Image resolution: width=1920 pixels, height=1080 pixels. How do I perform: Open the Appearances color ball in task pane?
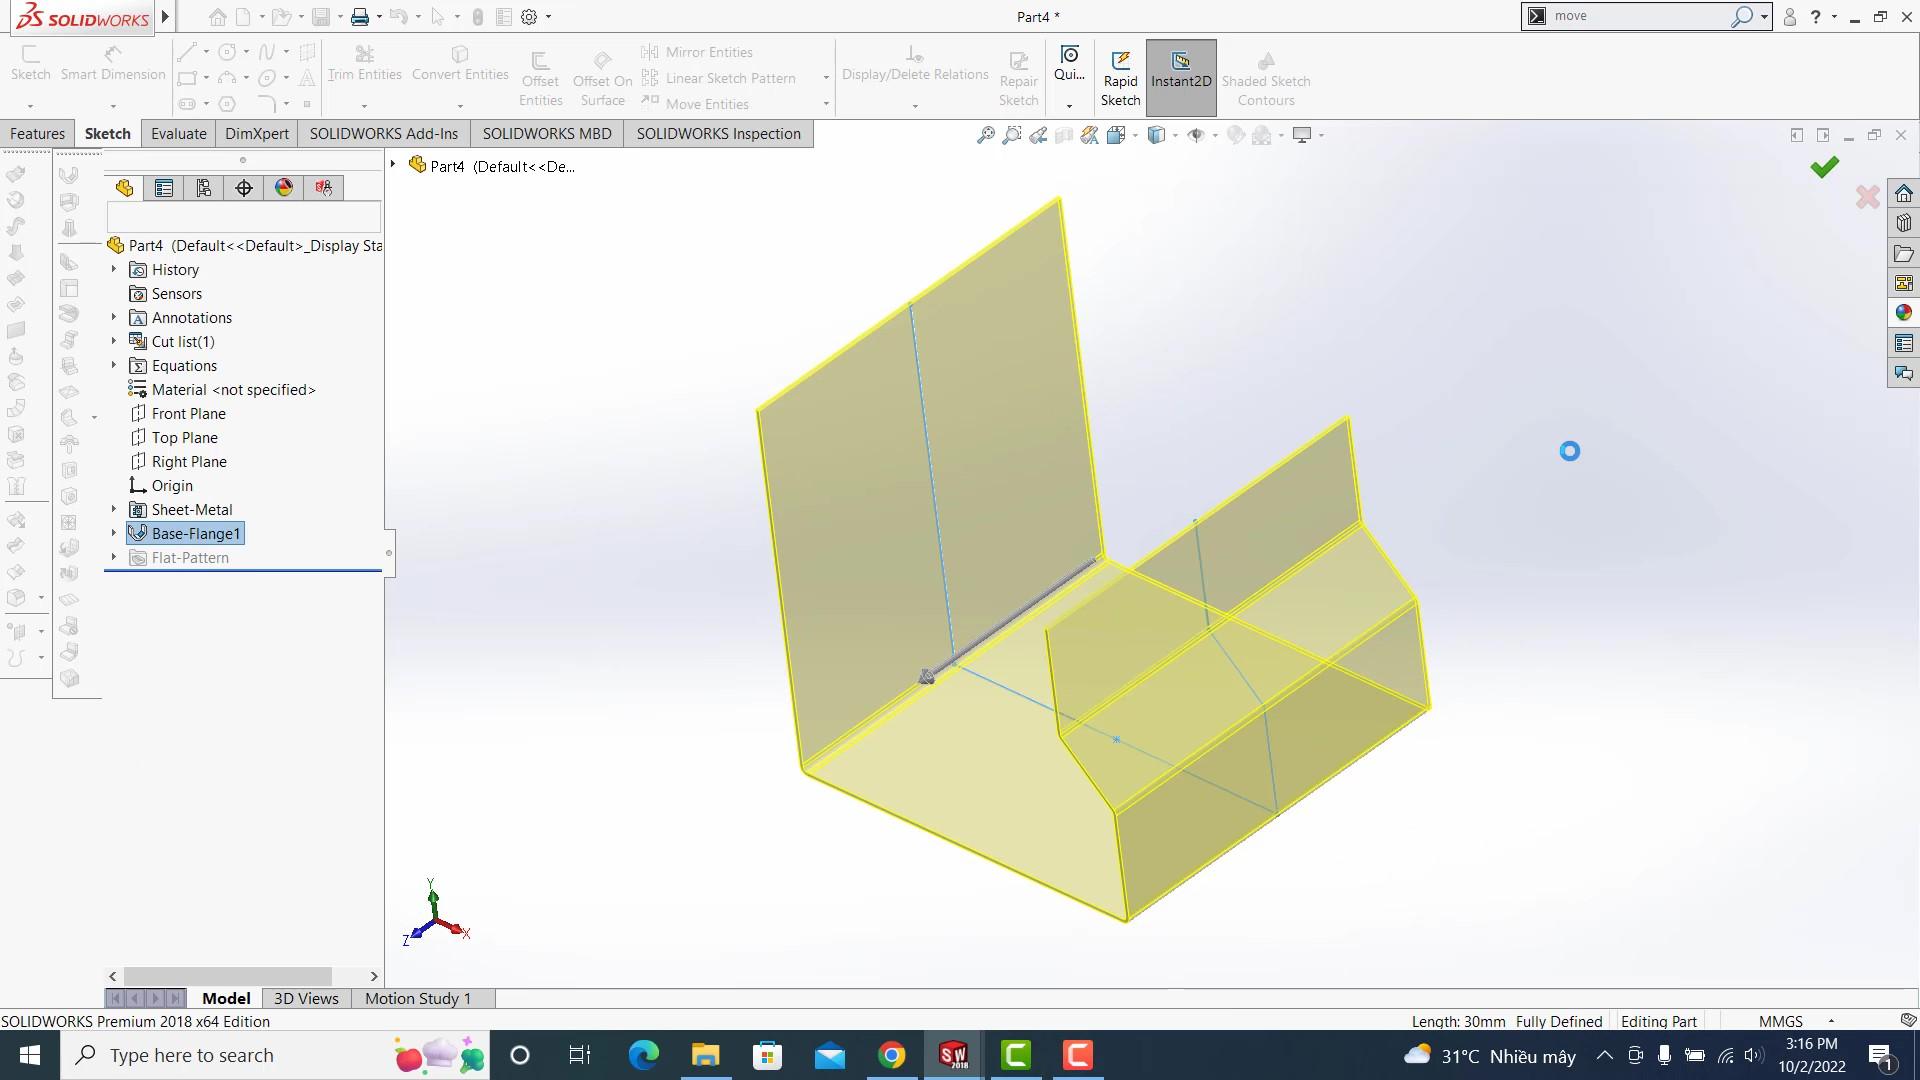point(1903,313)
